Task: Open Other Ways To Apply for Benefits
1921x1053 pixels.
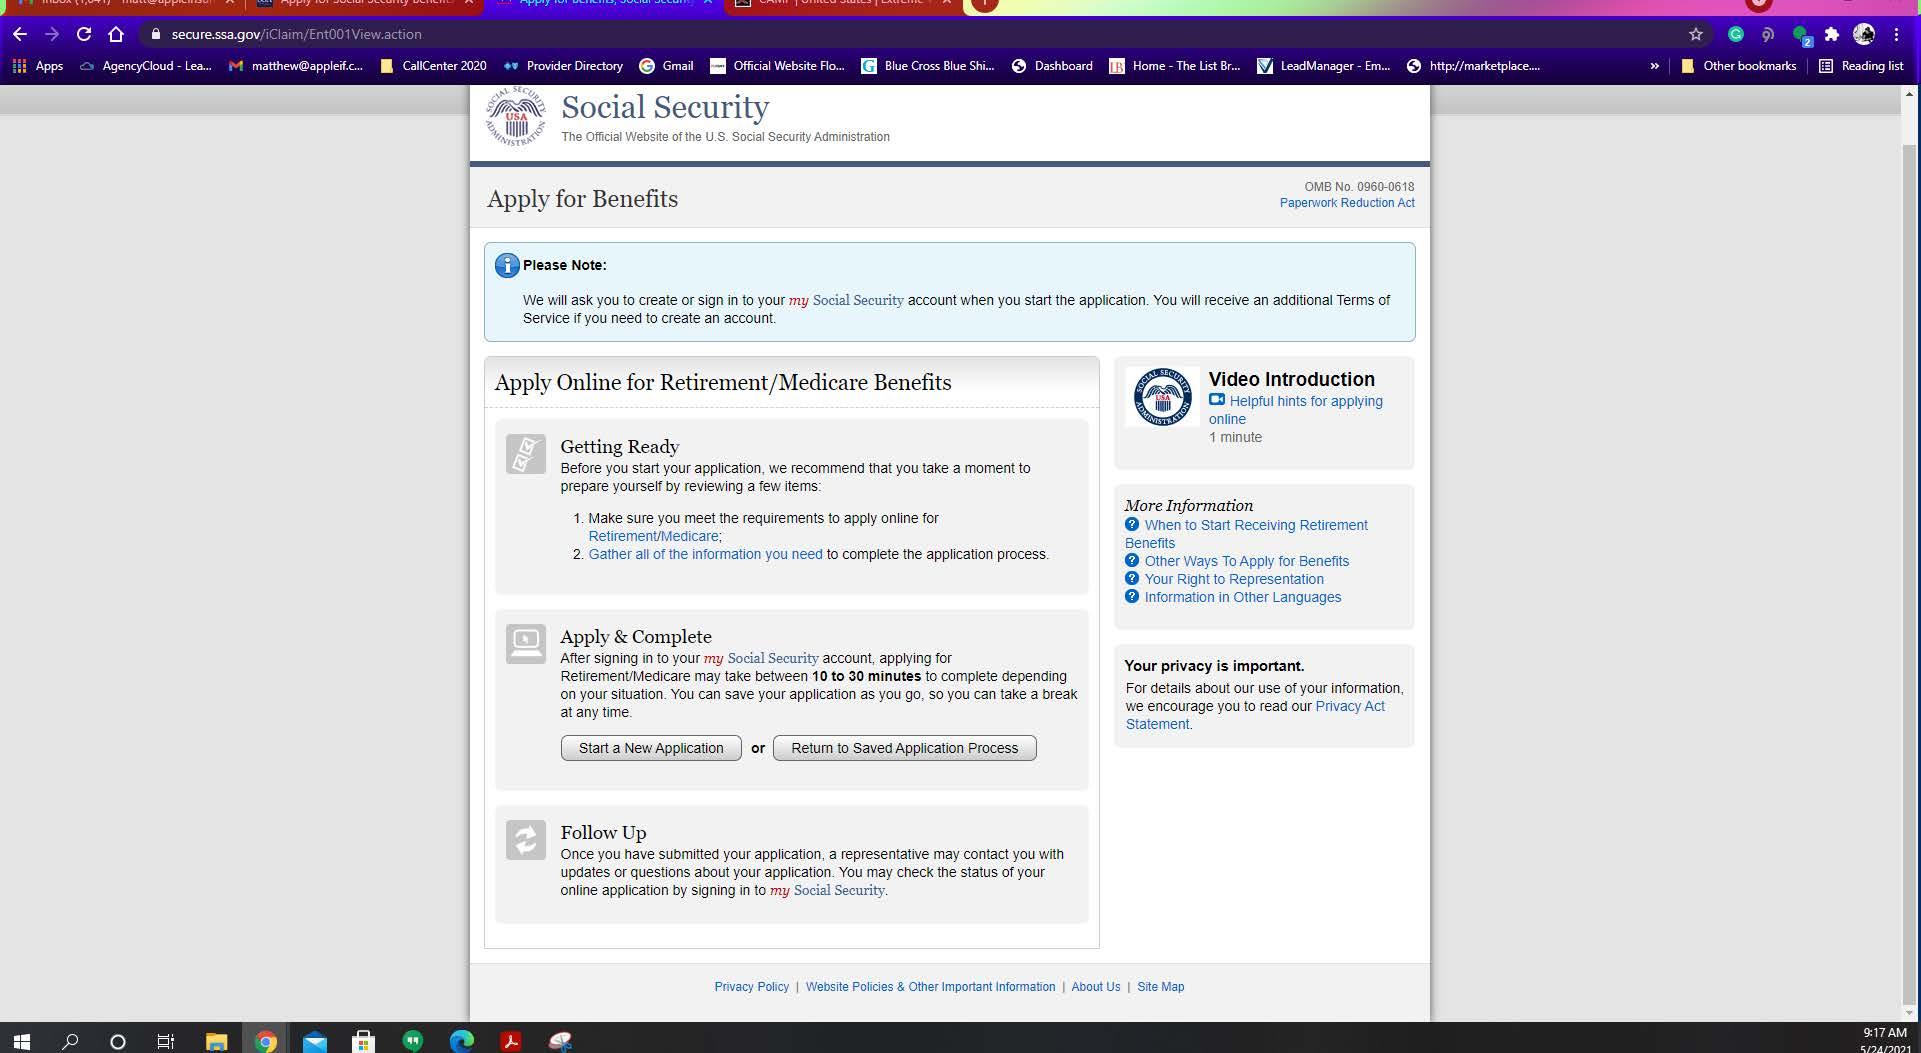Action: pyautogui.click(x=1247, y=561)
